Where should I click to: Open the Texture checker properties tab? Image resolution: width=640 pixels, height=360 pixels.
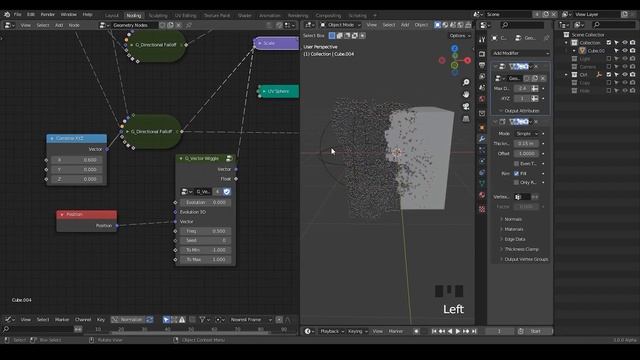click(482, 209)
